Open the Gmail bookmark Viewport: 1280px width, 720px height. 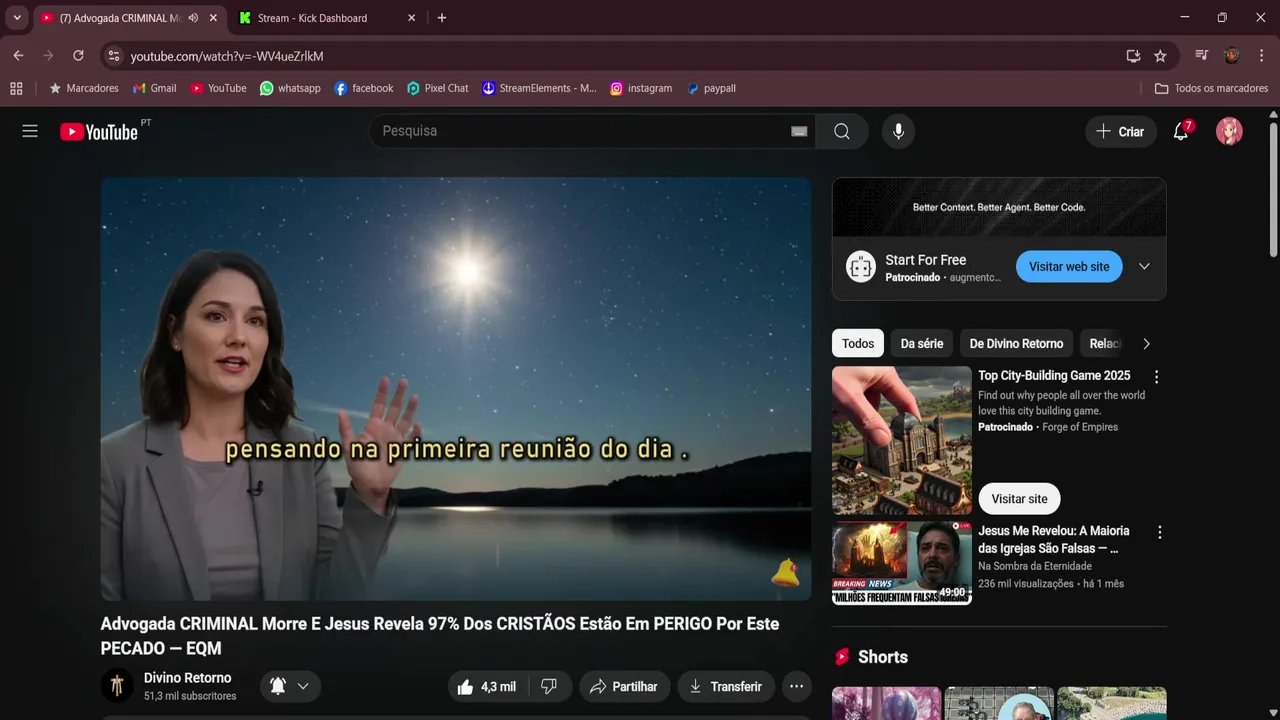pyautogui.click(x=155, y=88)
